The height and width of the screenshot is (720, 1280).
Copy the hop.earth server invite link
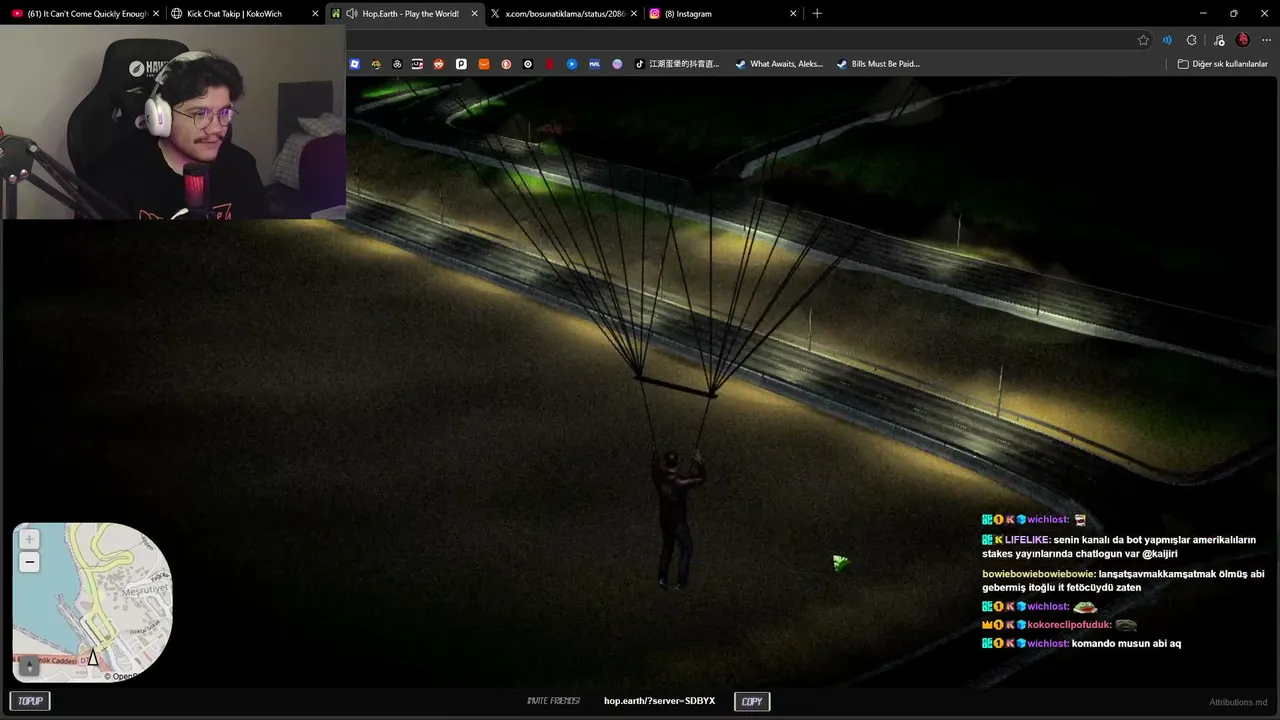(x=752, y=701)
